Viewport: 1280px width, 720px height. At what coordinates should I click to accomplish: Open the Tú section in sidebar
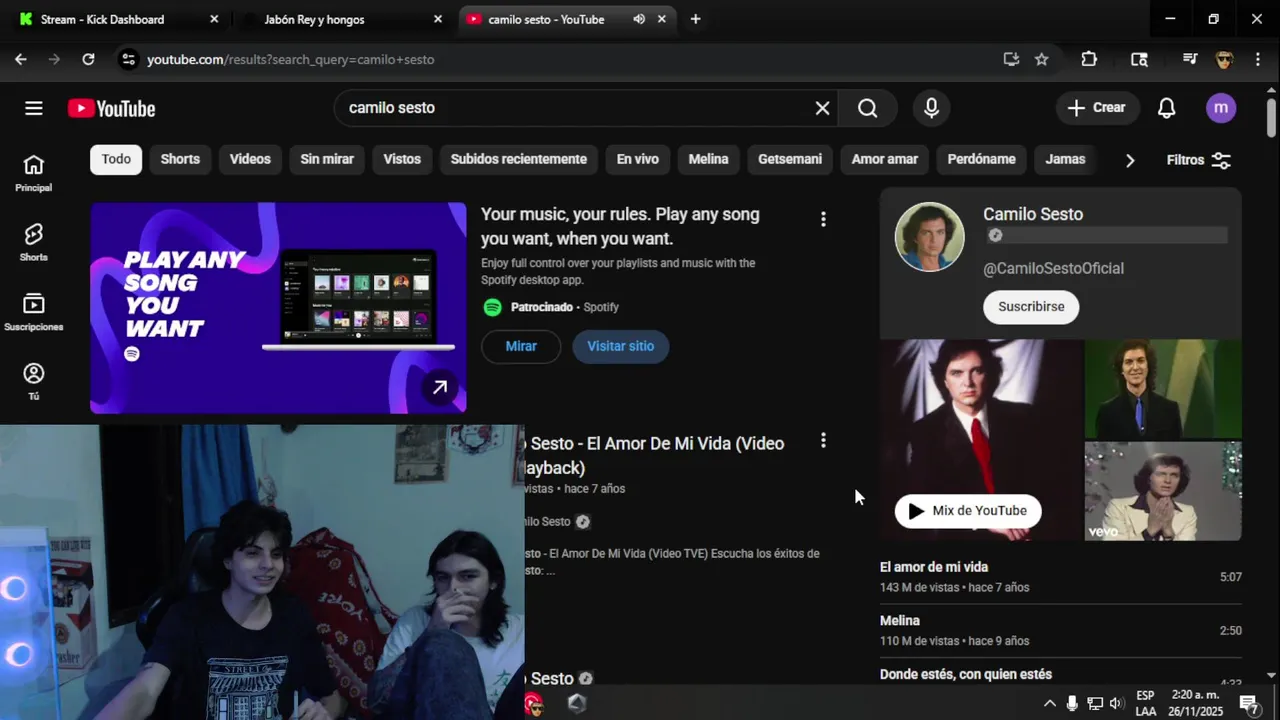coord(34,381)
